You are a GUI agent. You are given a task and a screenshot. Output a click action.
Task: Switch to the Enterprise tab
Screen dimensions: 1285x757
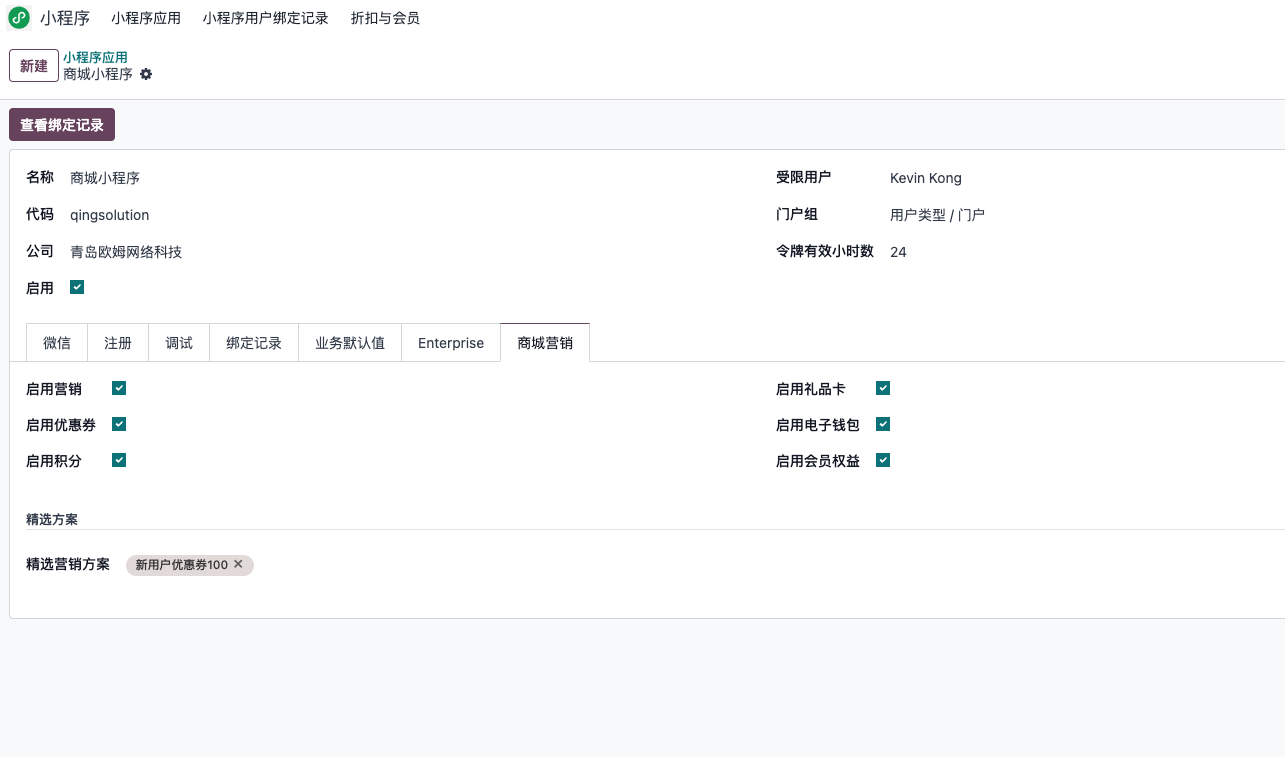(451, 342)
